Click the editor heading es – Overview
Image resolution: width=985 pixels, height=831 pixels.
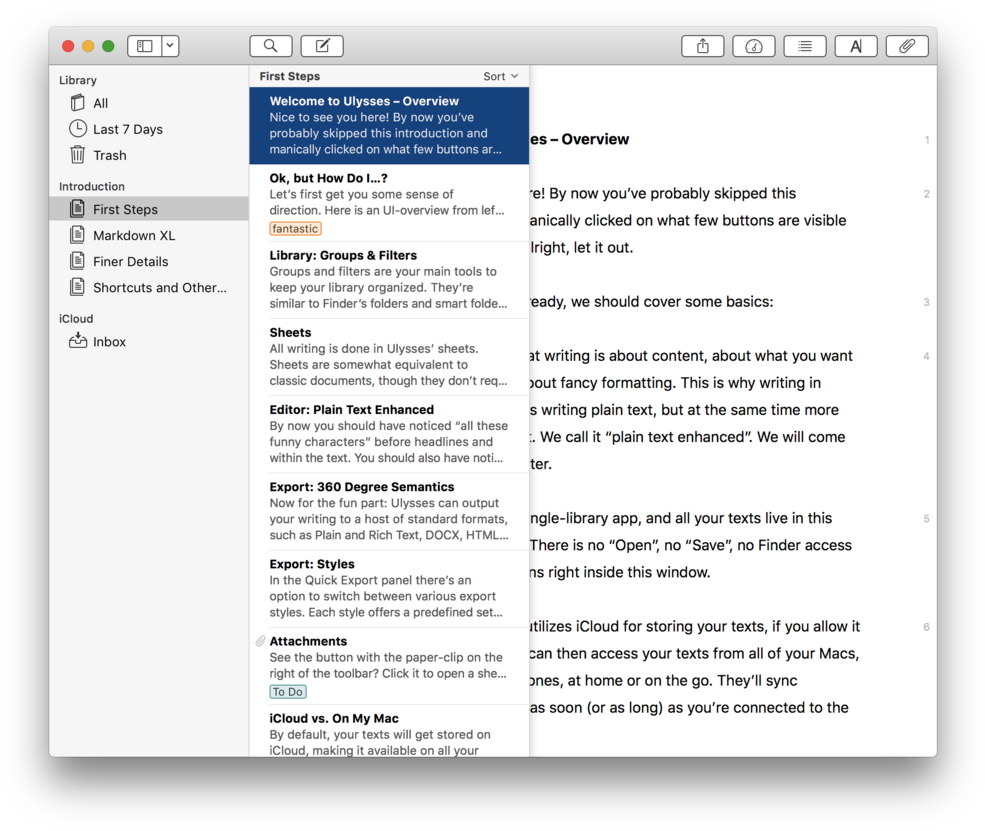click(579, 139)
